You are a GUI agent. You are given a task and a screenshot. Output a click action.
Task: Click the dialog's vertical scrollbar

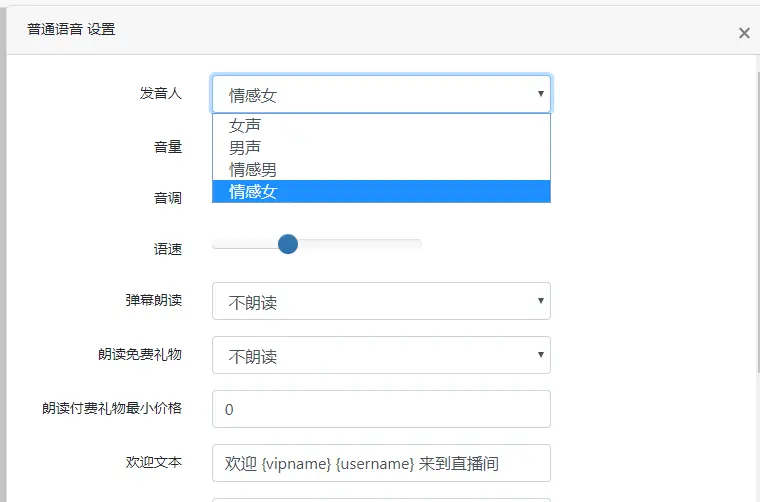(x=758, y=222)
